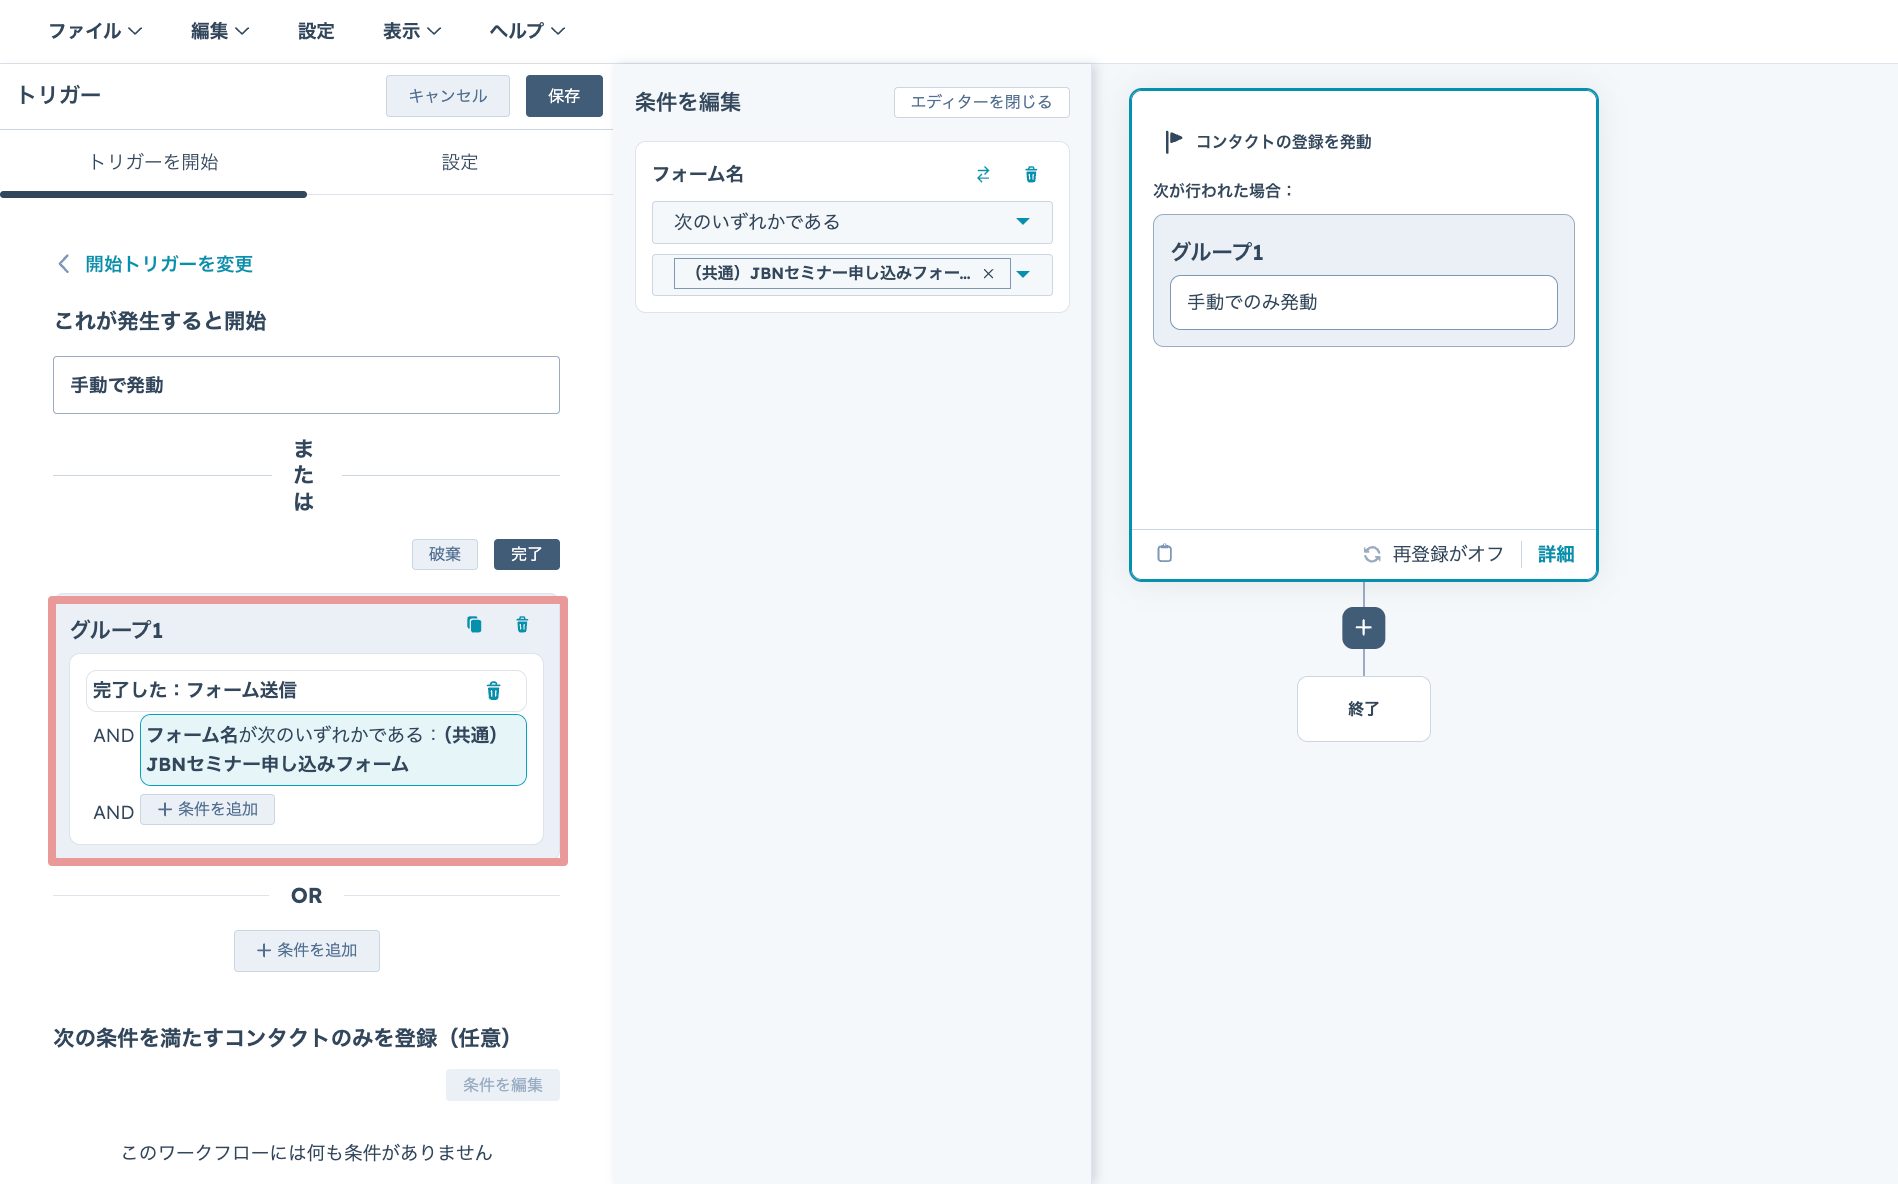Image resolution: width=1898 pixels, height=1184 pixels.
Task: Open the ファイル menu
Action: pyautogui.click(x=95, y=31)
